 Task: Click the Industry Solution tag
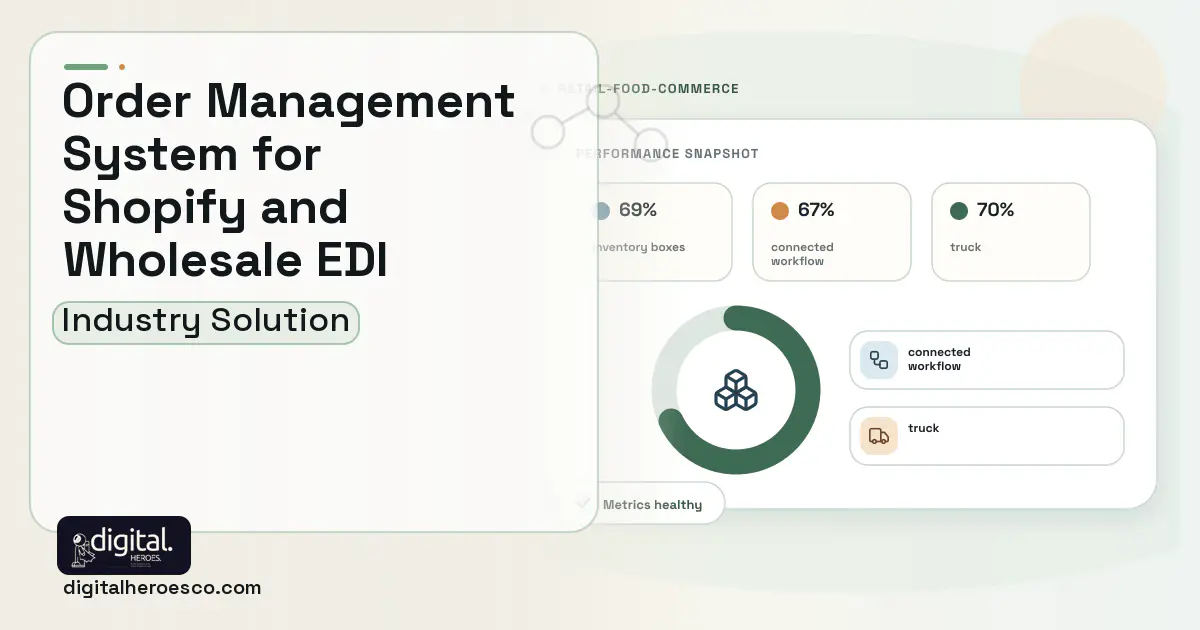(x=205, y=322)
